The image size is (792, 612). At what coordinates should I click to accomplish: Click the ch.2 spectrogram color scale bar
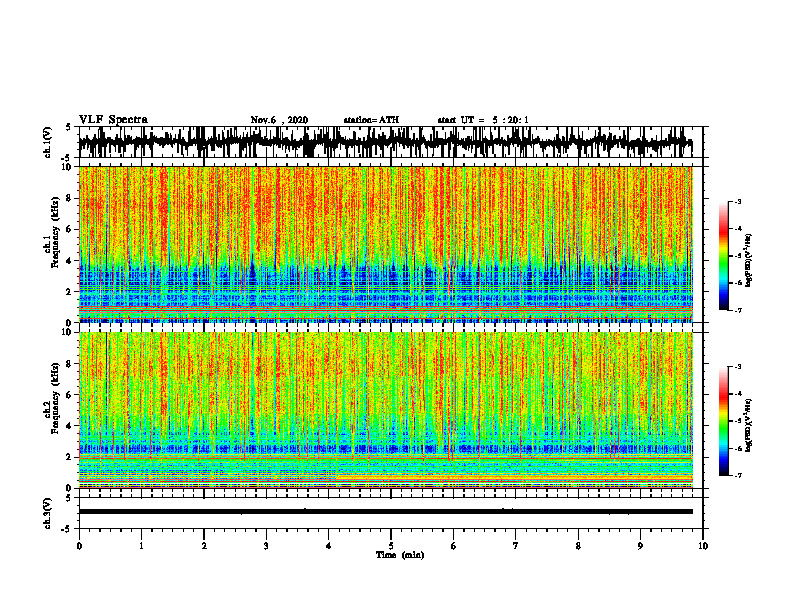tap(723, 421)
